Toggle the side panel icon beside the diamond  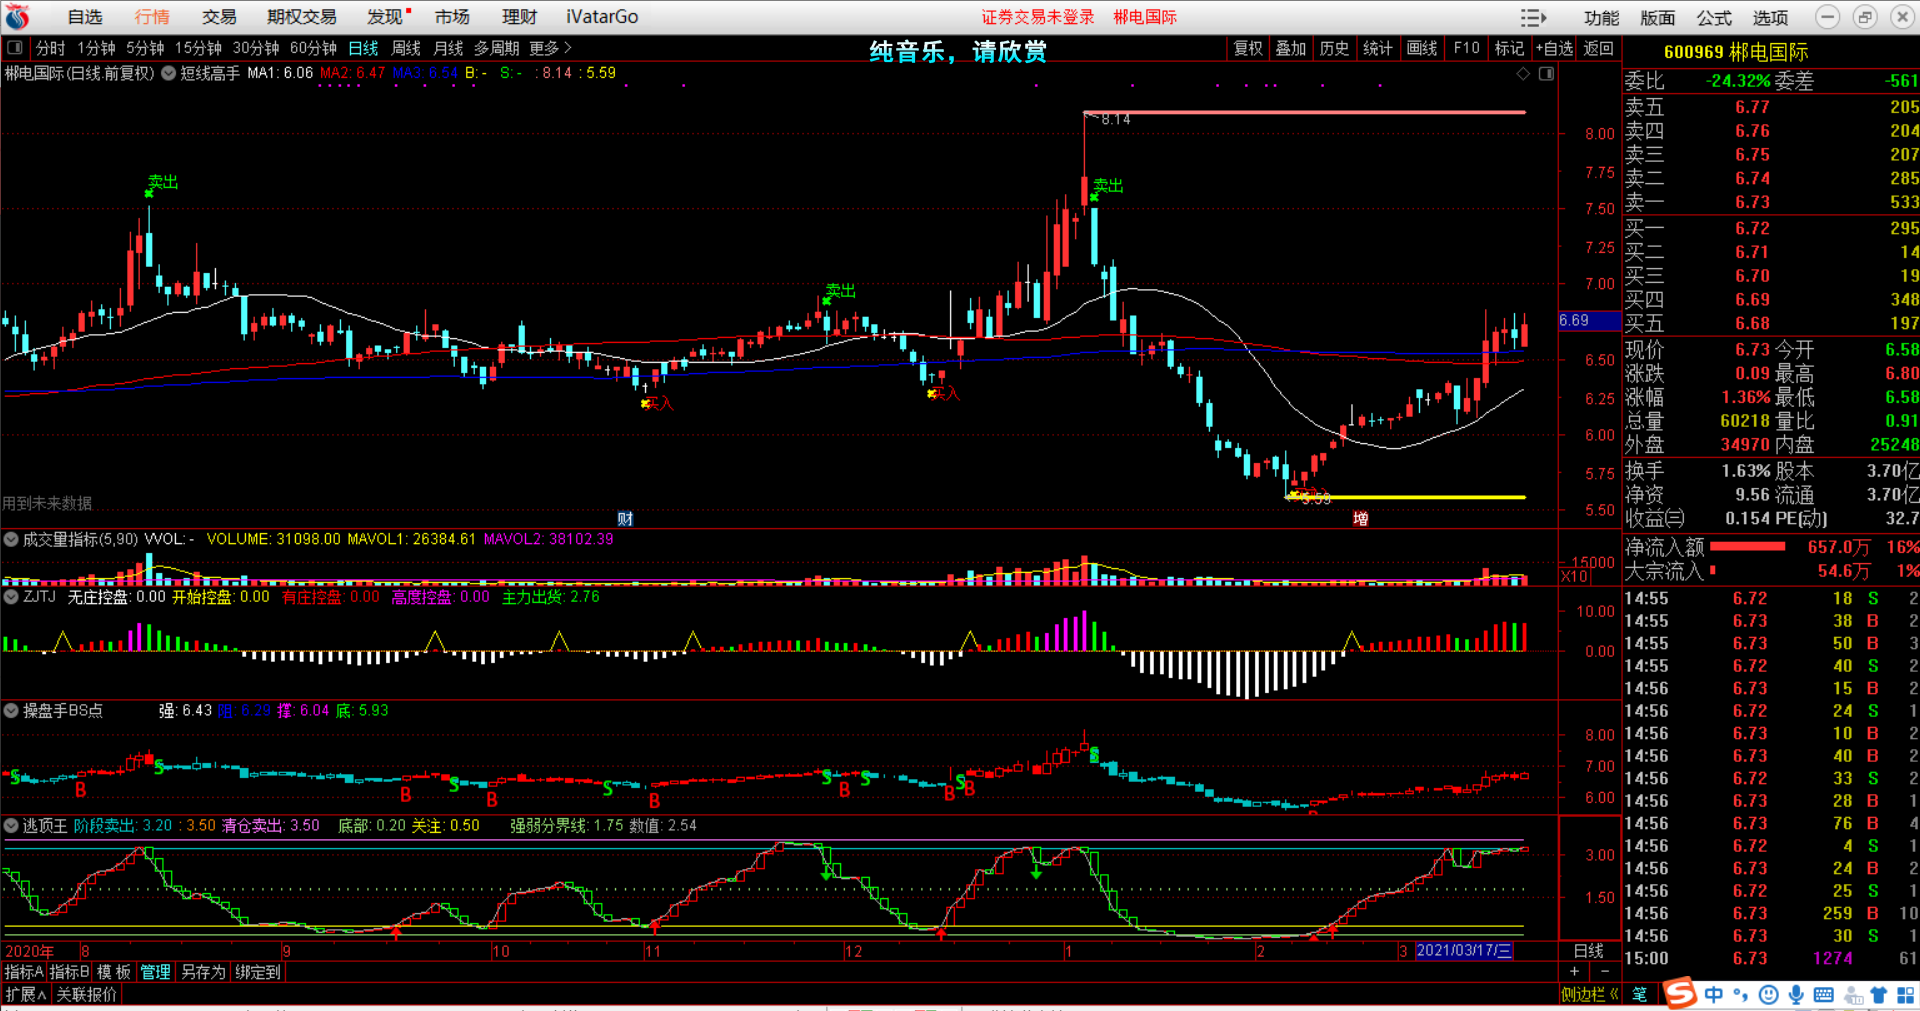pyautogui.click(x=1546, y=74)
